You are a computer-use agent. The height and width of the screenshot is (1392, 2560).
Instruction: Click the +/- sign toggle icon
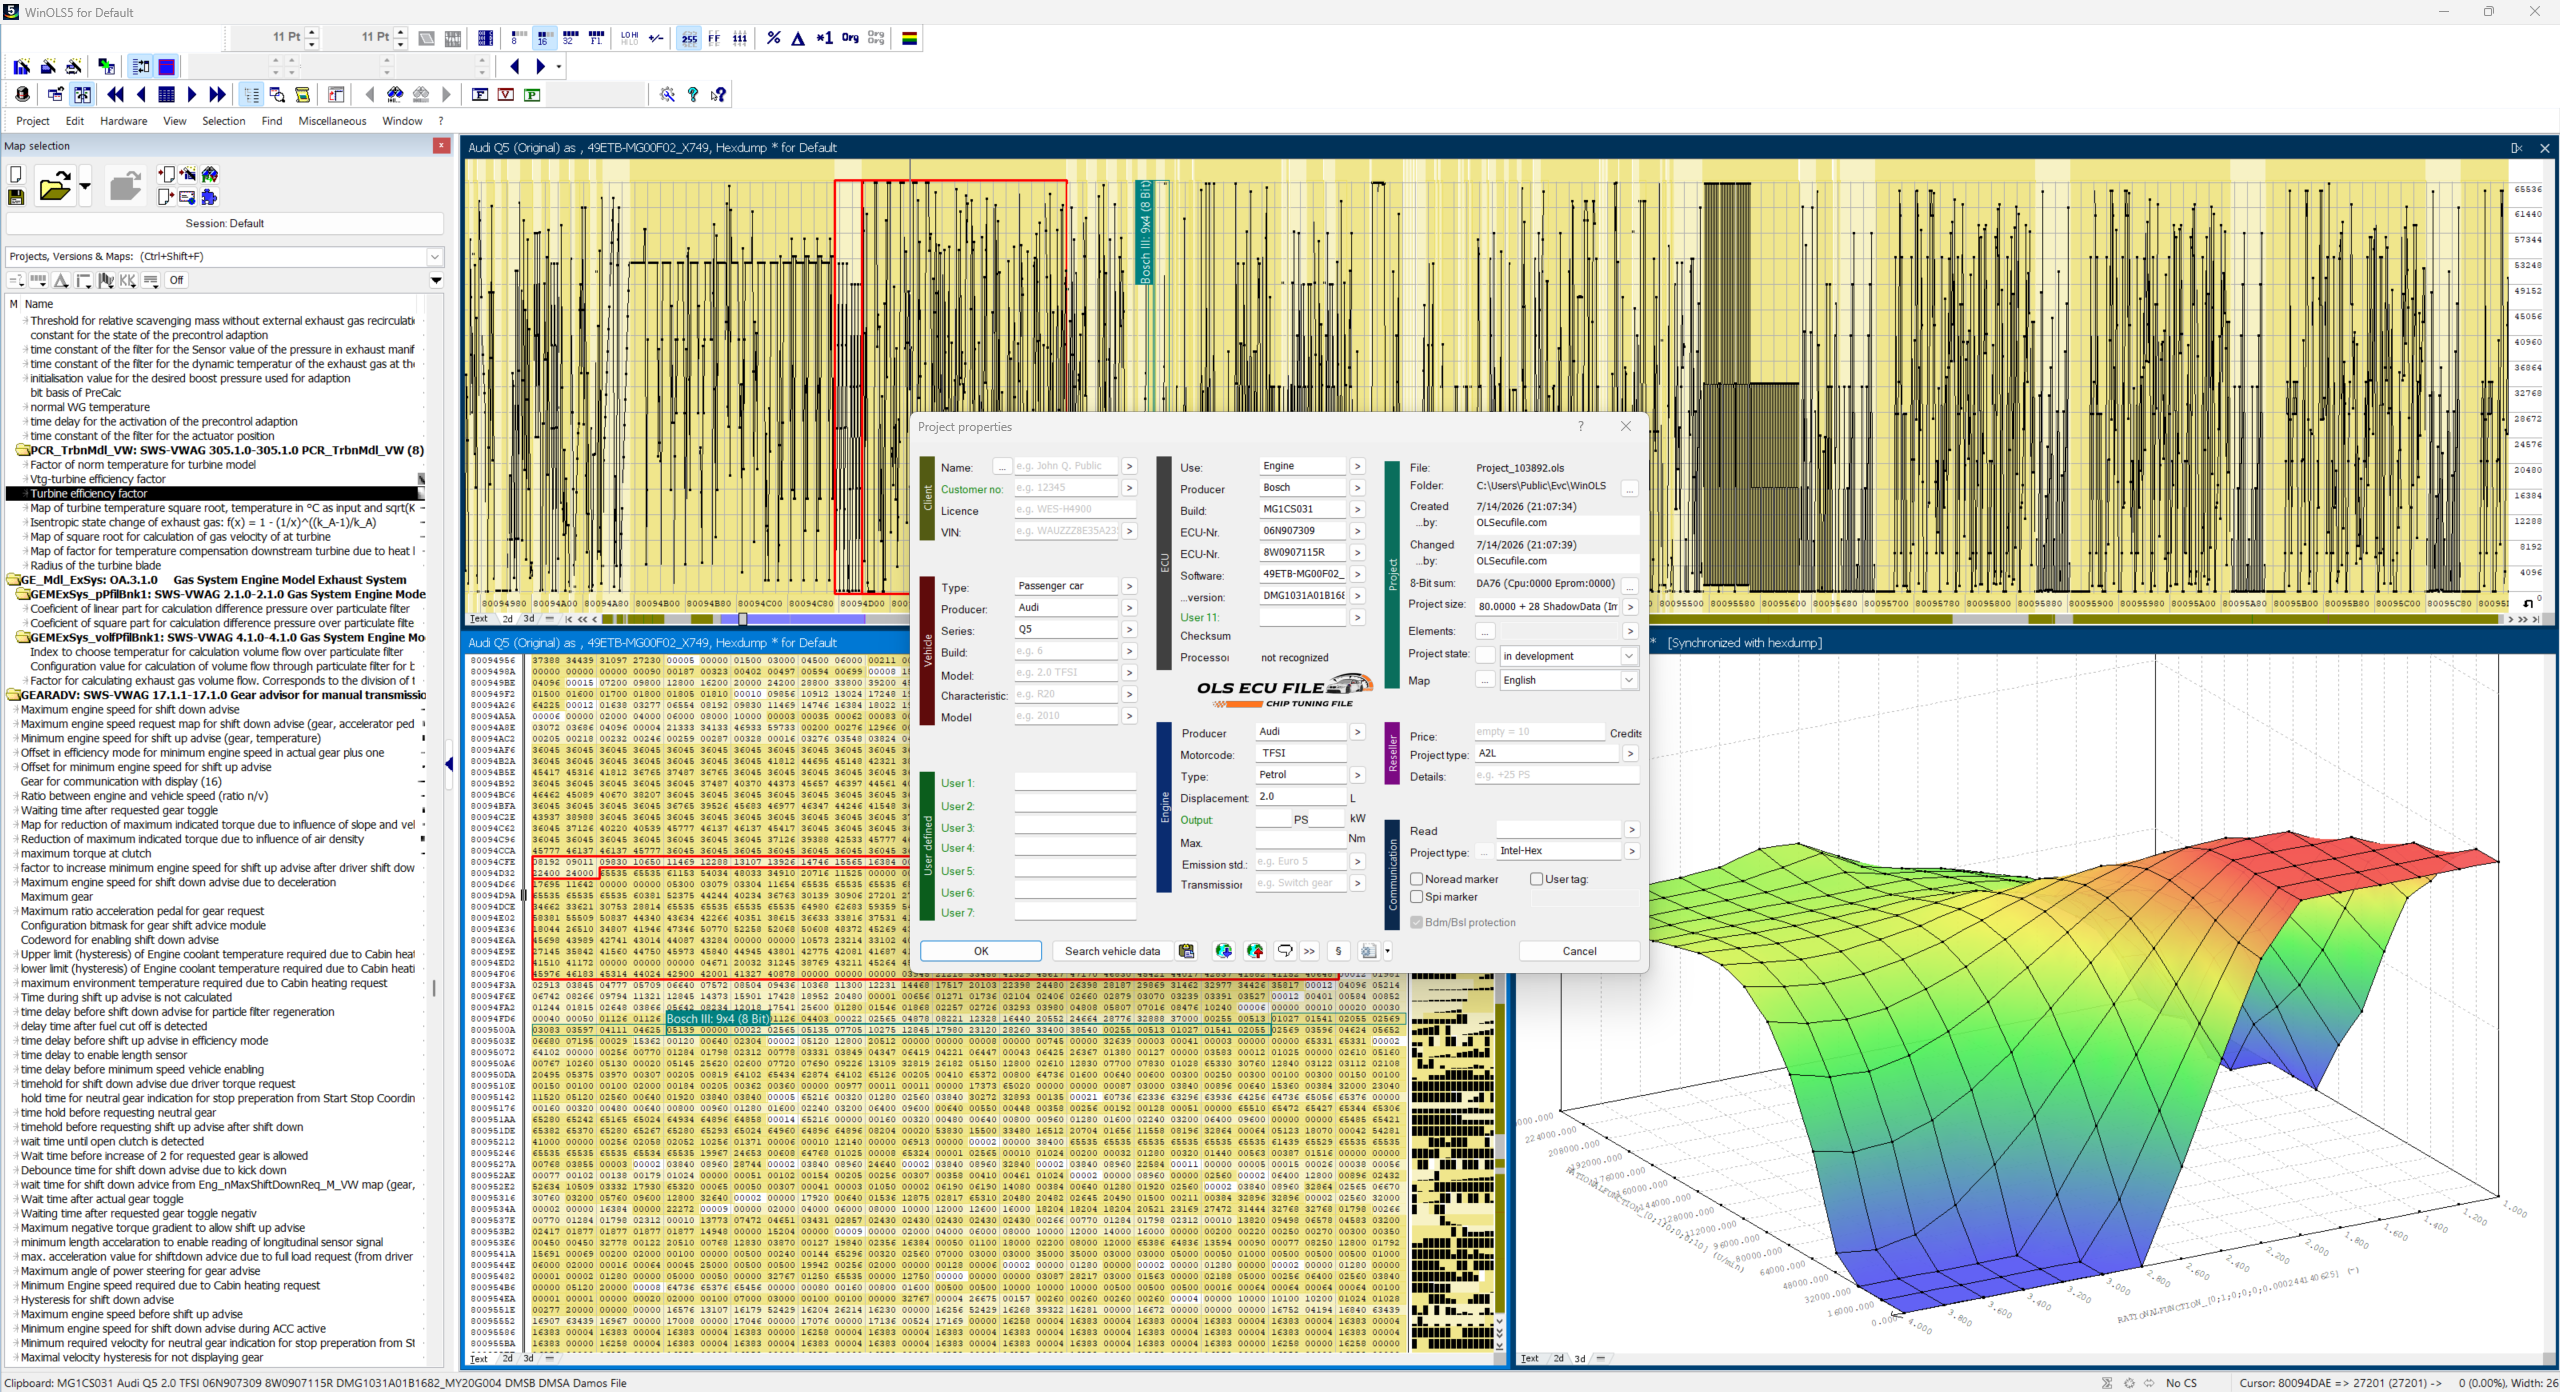click(656, 38)
